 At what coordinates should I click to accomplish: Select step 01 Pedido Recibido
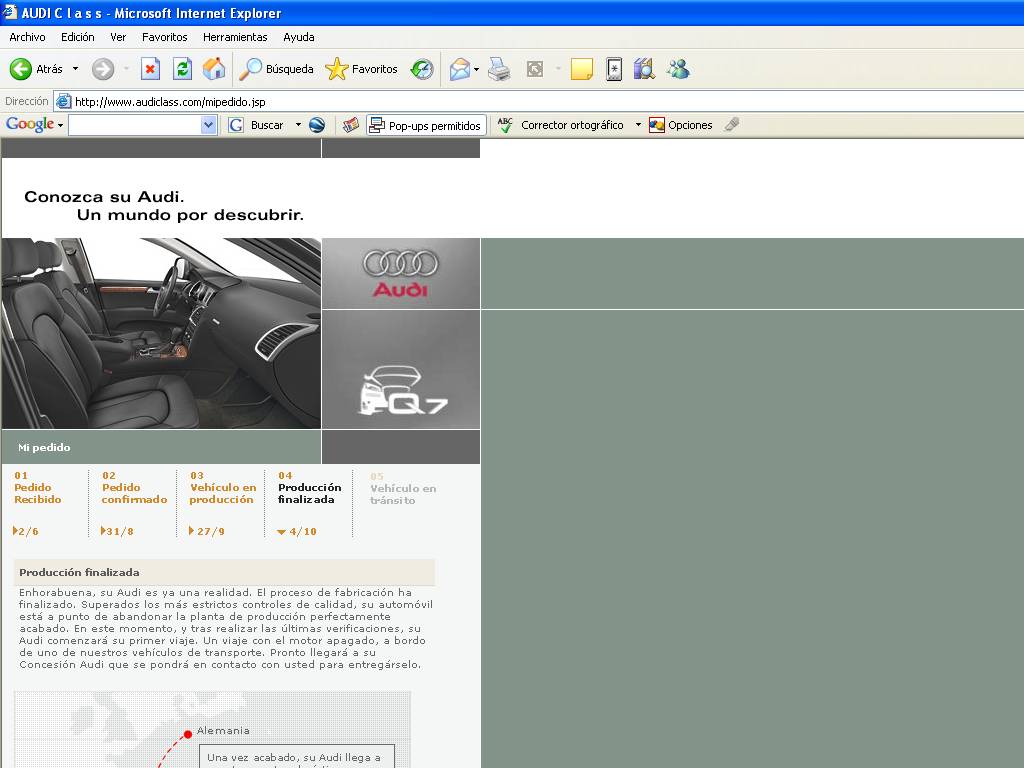38,488
